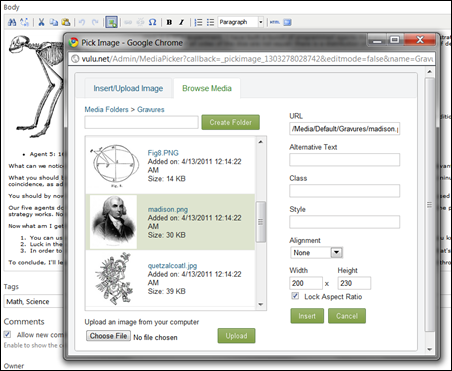The height and width of the screenshot is (371, 452).
Task: Click the Pick Image address bar URL
Action: (x=257, y=59)
